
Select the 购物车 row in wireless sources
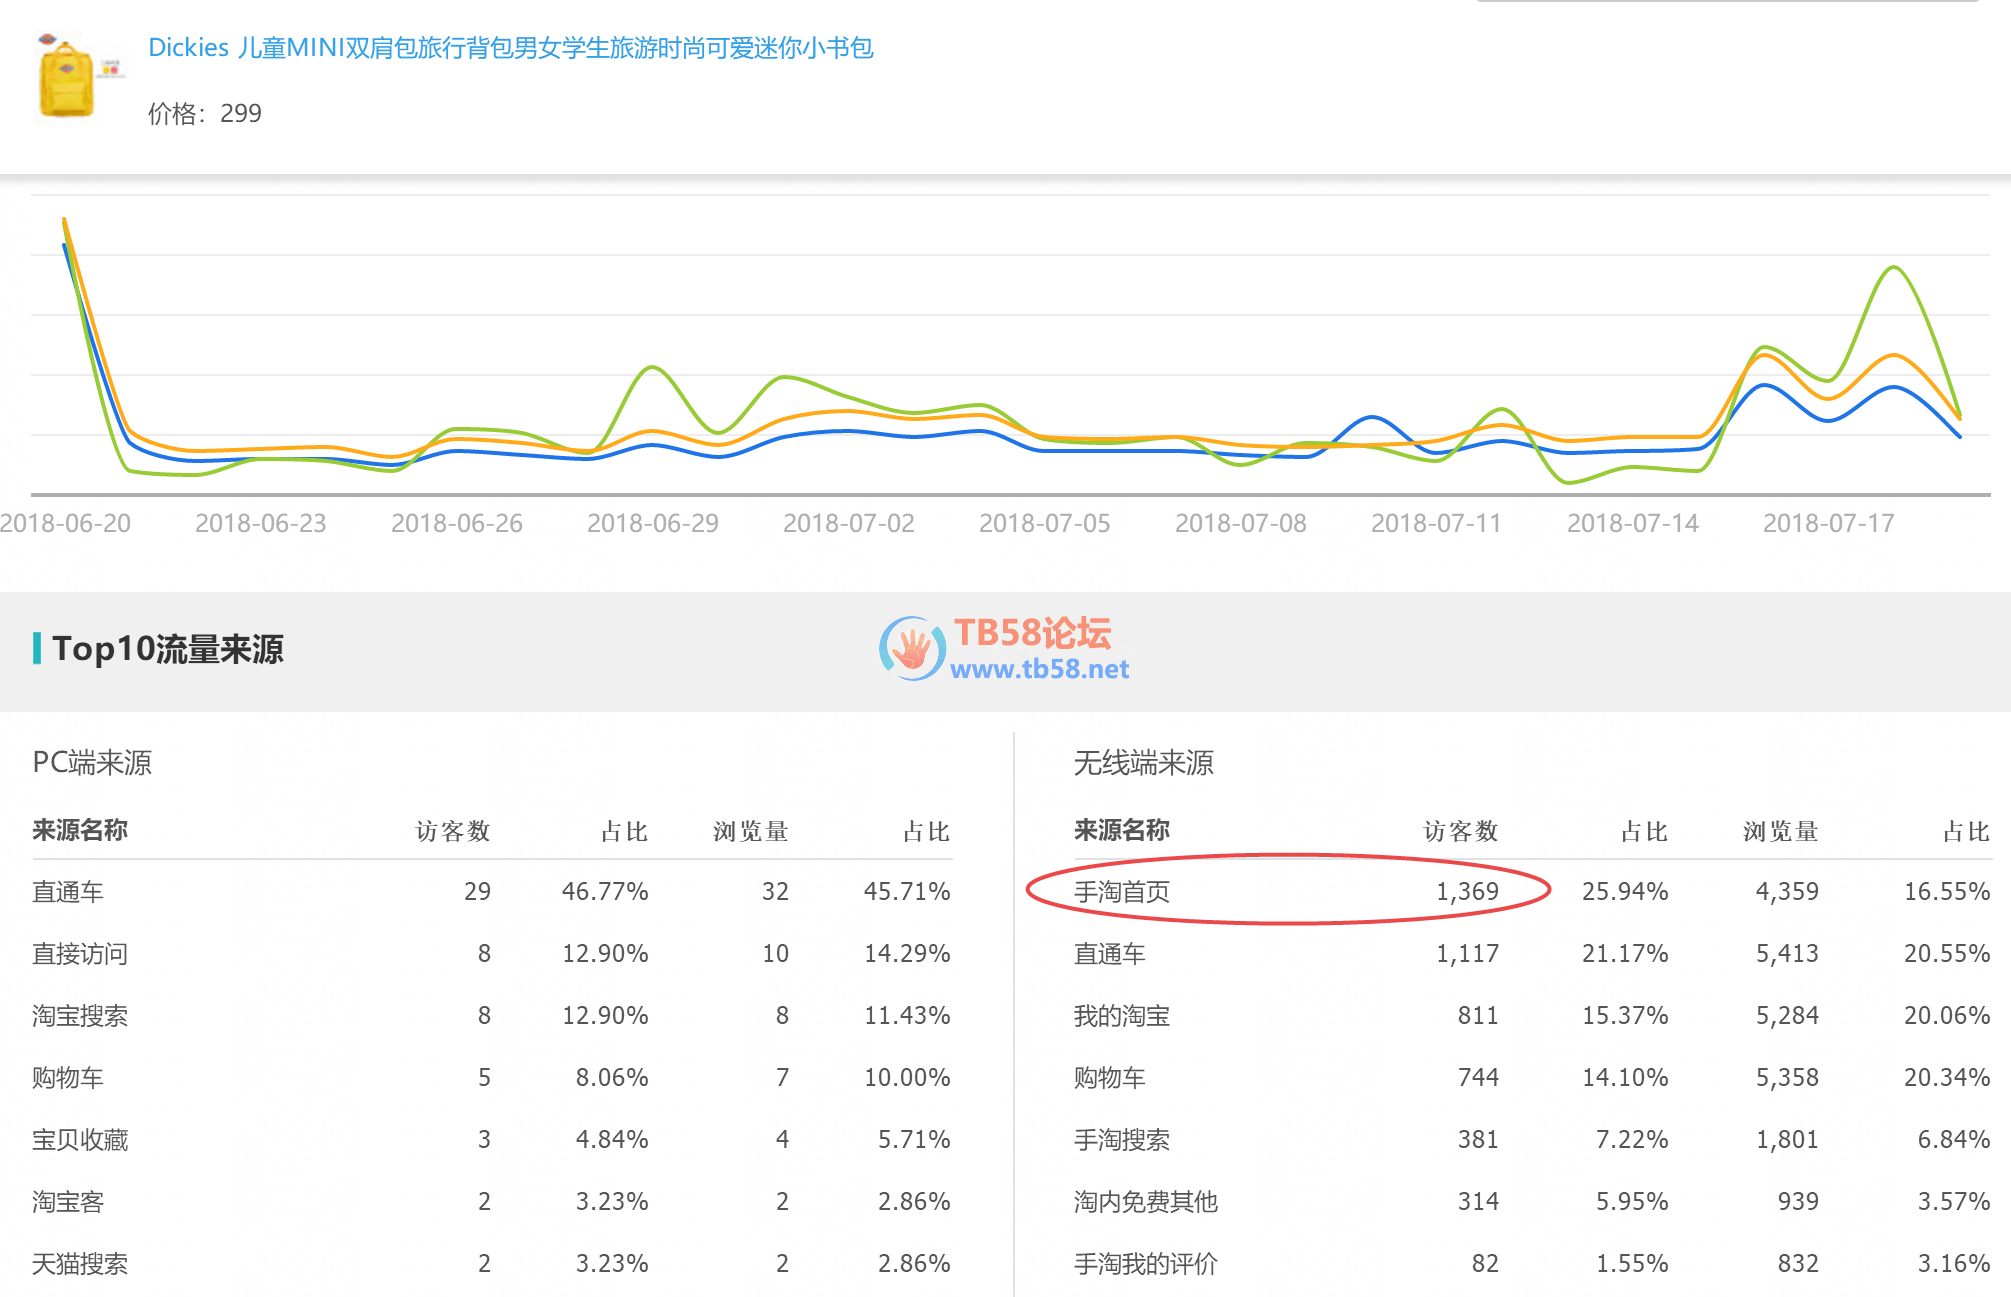(x=1532, y=1077)
